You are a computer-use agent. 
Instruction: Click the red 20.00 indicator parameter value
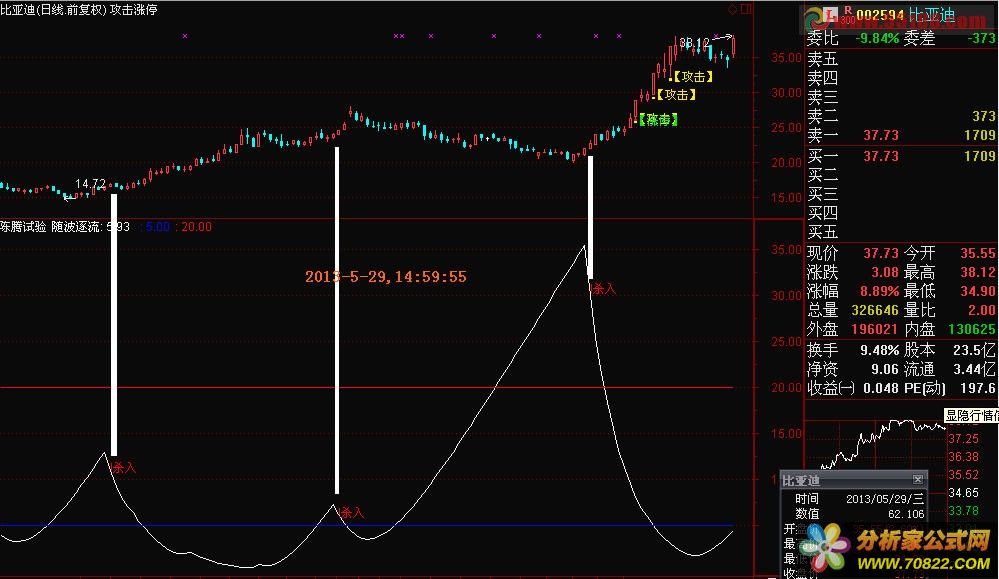[196, 227]
